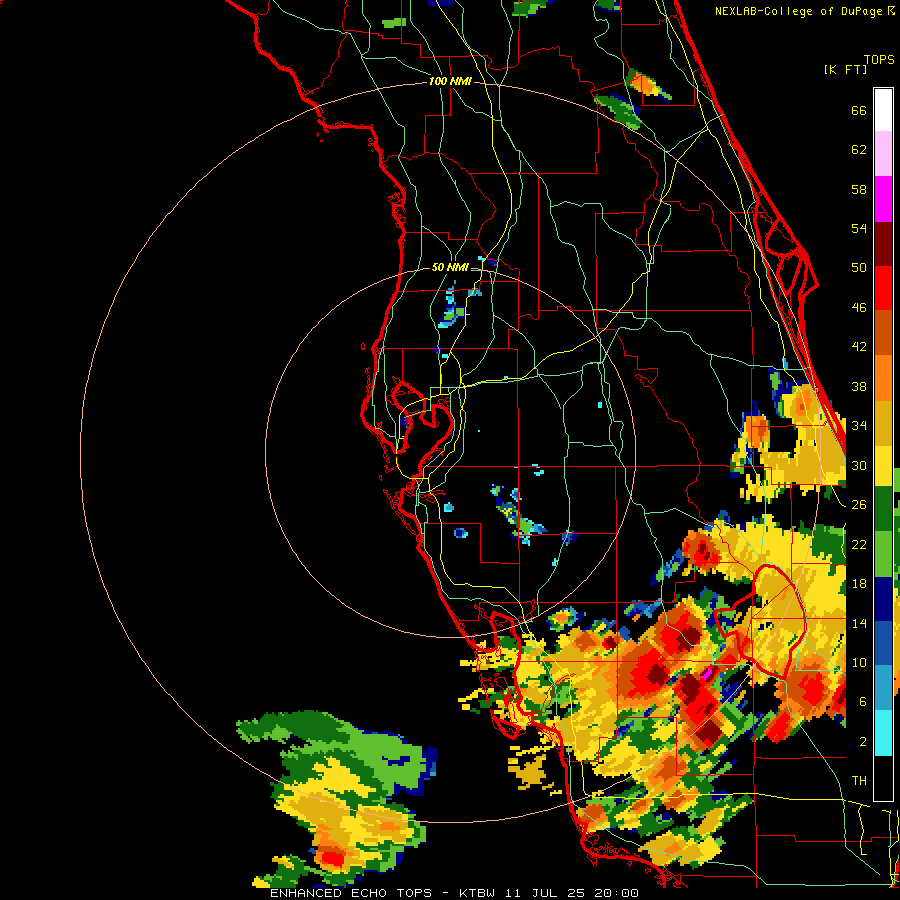
Task: Click the '11 JUL 25 20:00' timestamp
Action: (x=572, y=893)
